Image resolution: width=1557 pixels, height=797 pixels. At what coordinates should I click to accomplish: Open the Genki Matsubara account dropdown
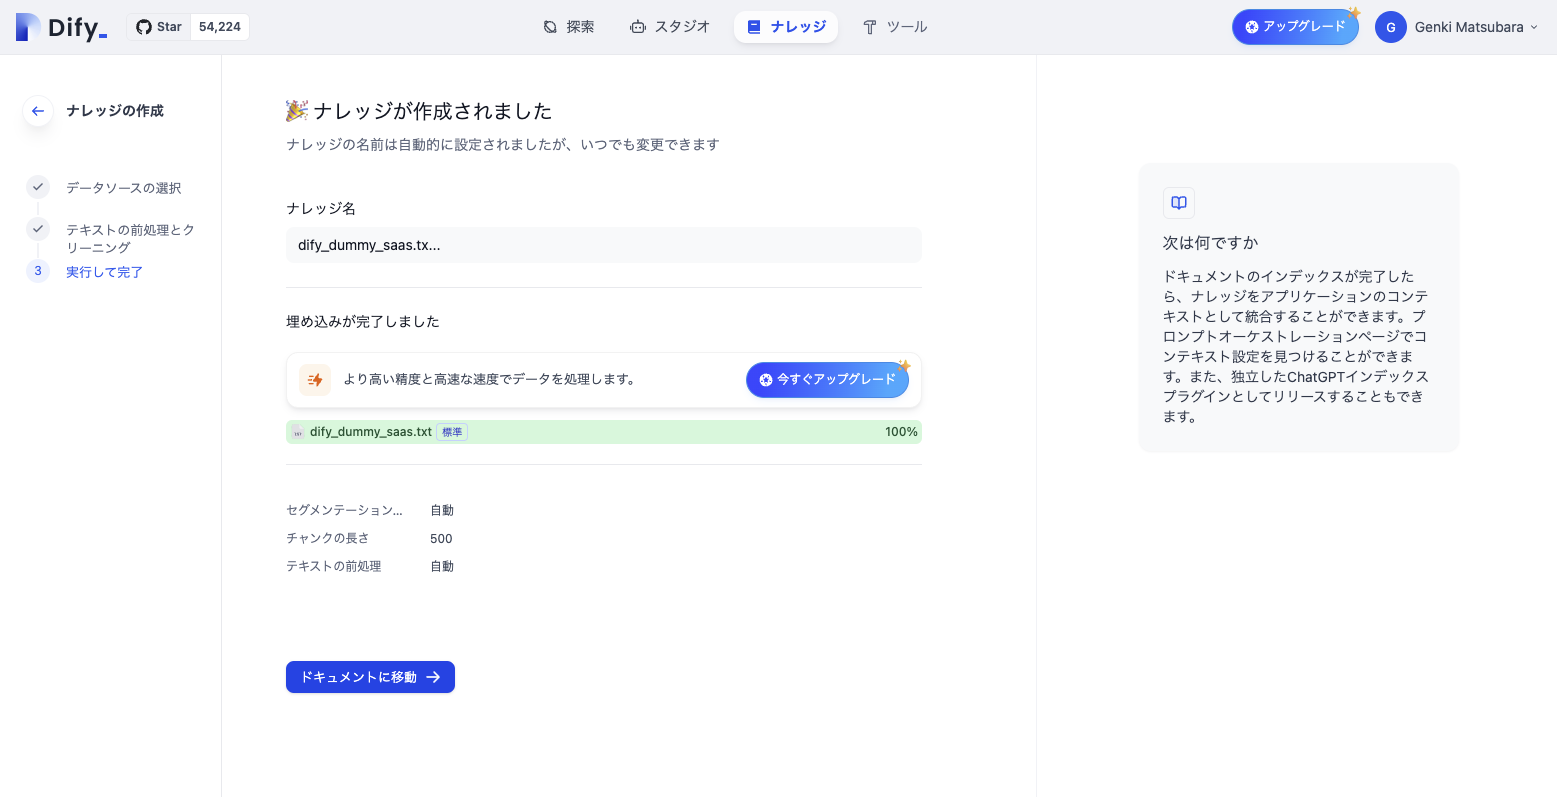[1475, 27]
